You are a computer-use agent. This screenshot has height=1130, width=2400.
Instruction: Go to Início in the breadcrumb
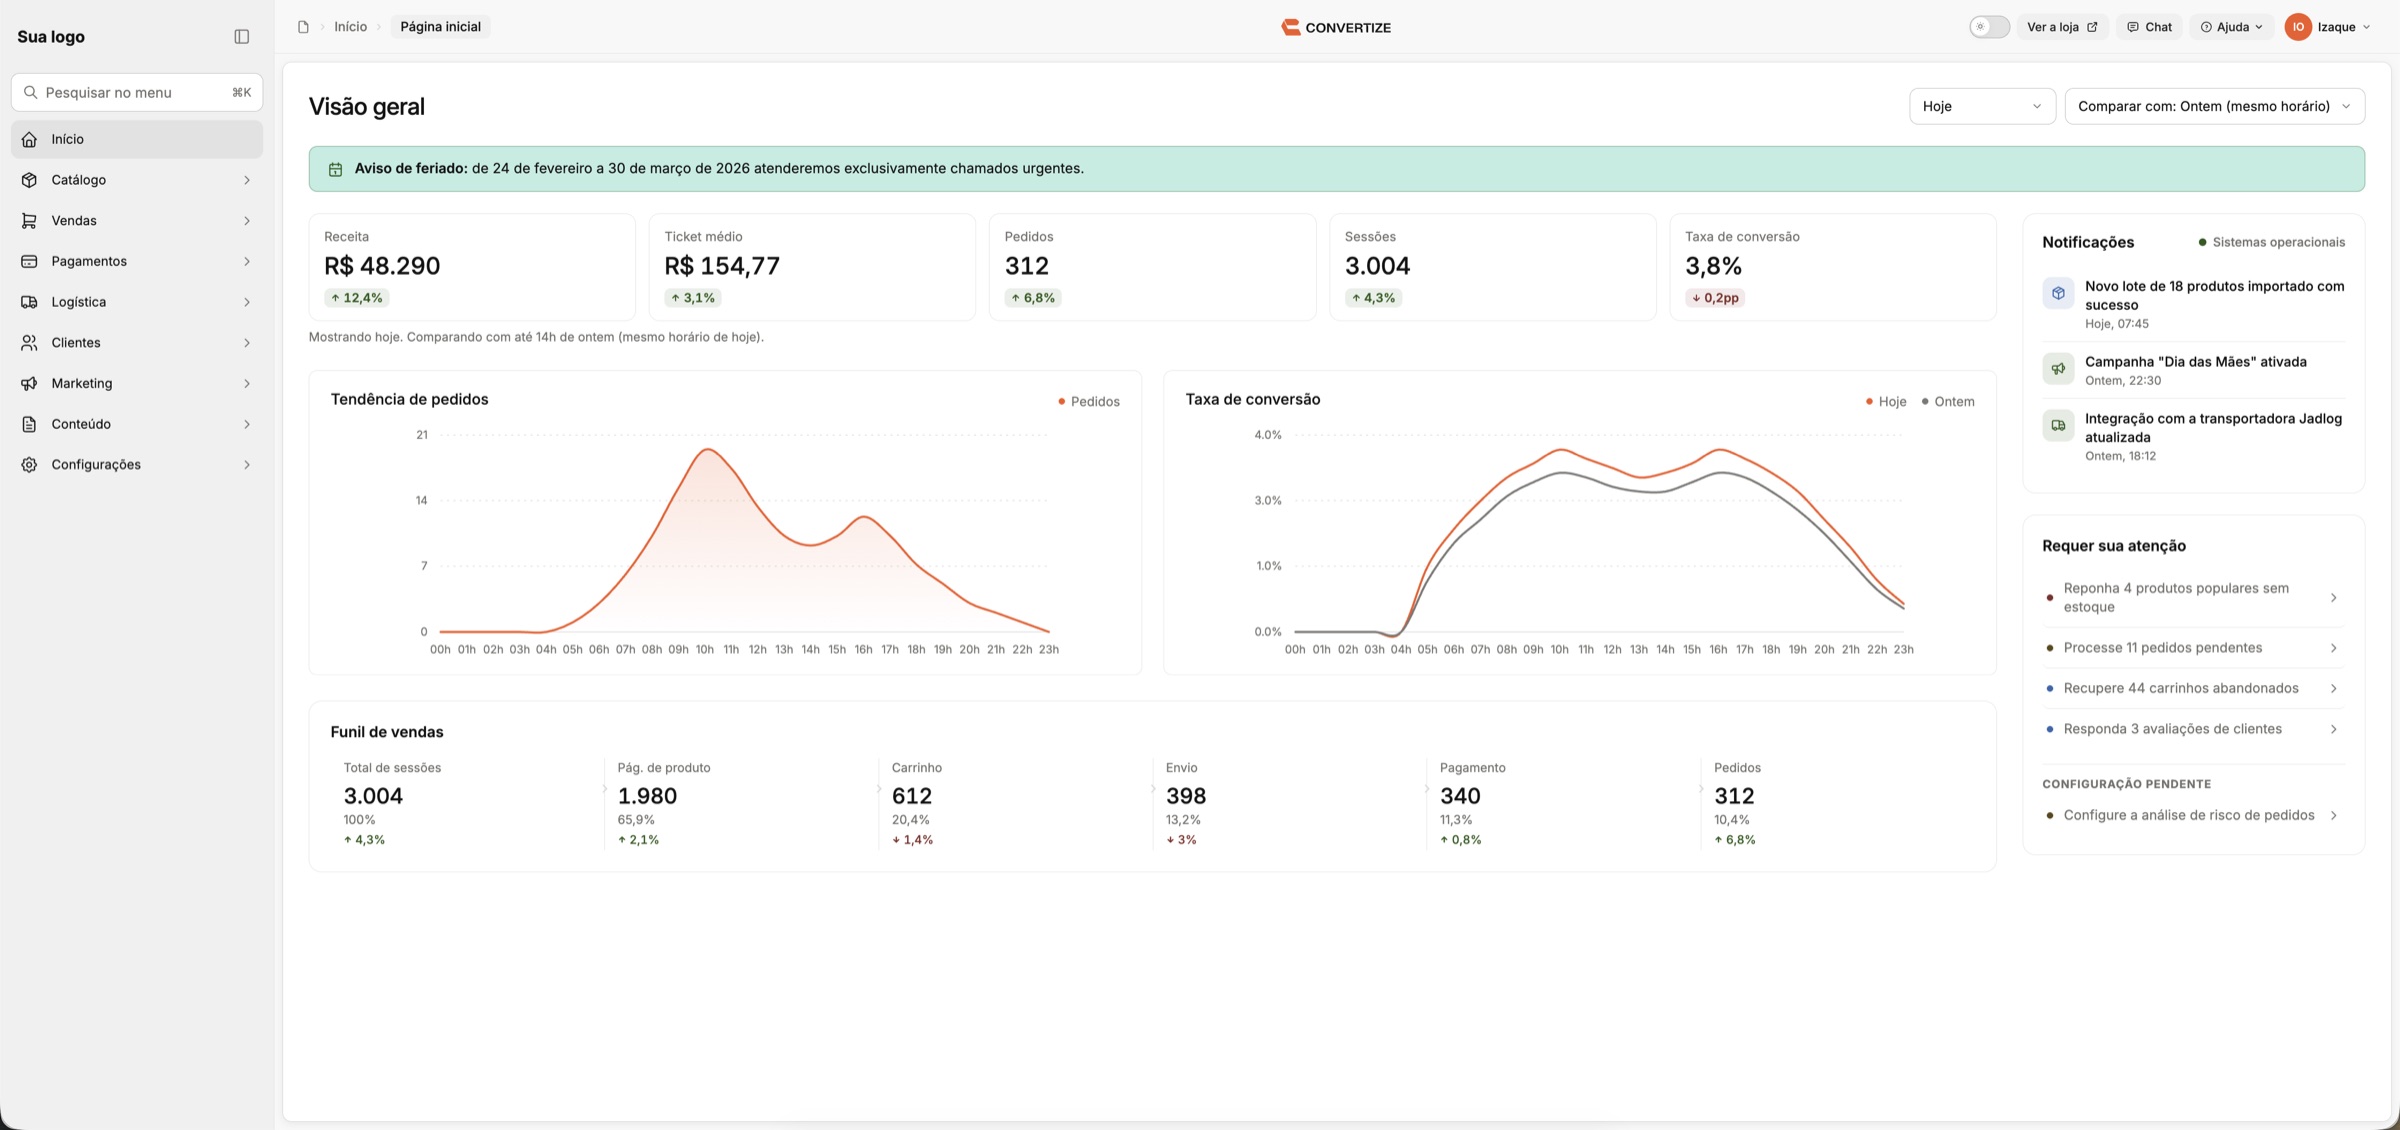point(350,27)
